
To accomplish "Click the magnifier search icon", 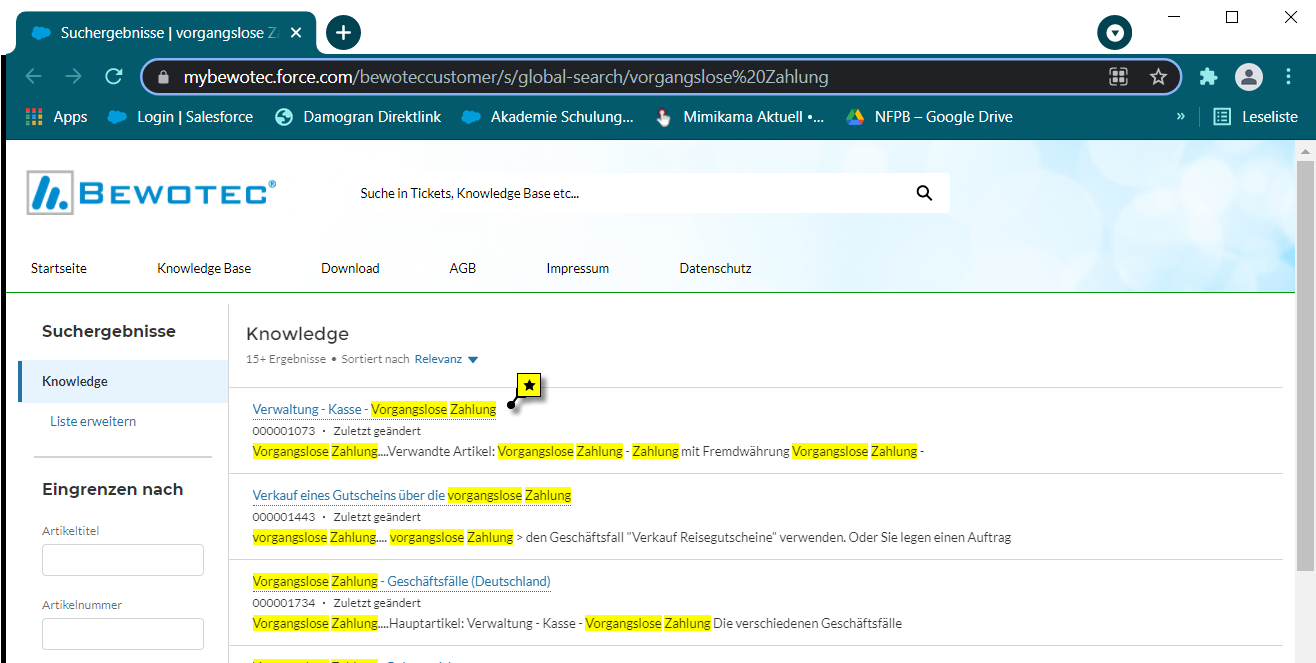I will tap(924, 193).
